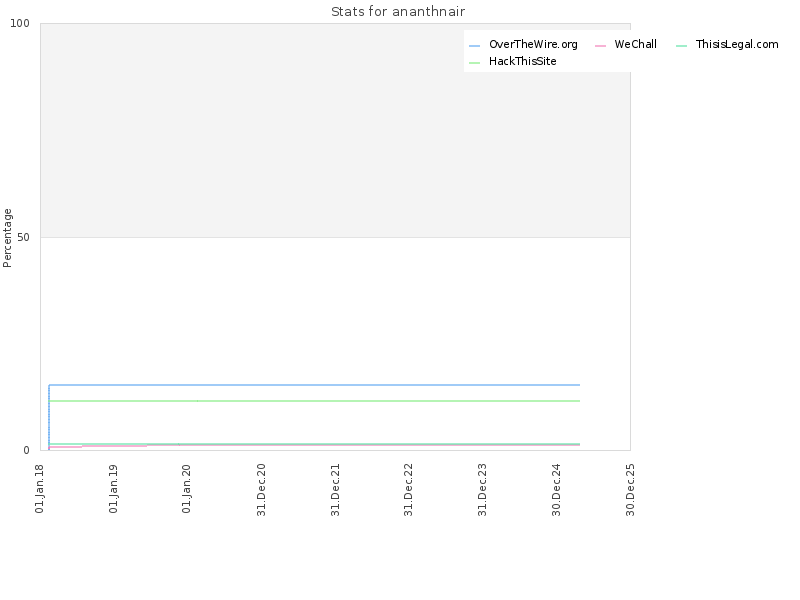Viewport: 800px width, 600px height.
Task: Click the HackThisSite legend label
Action: point(522,62)
